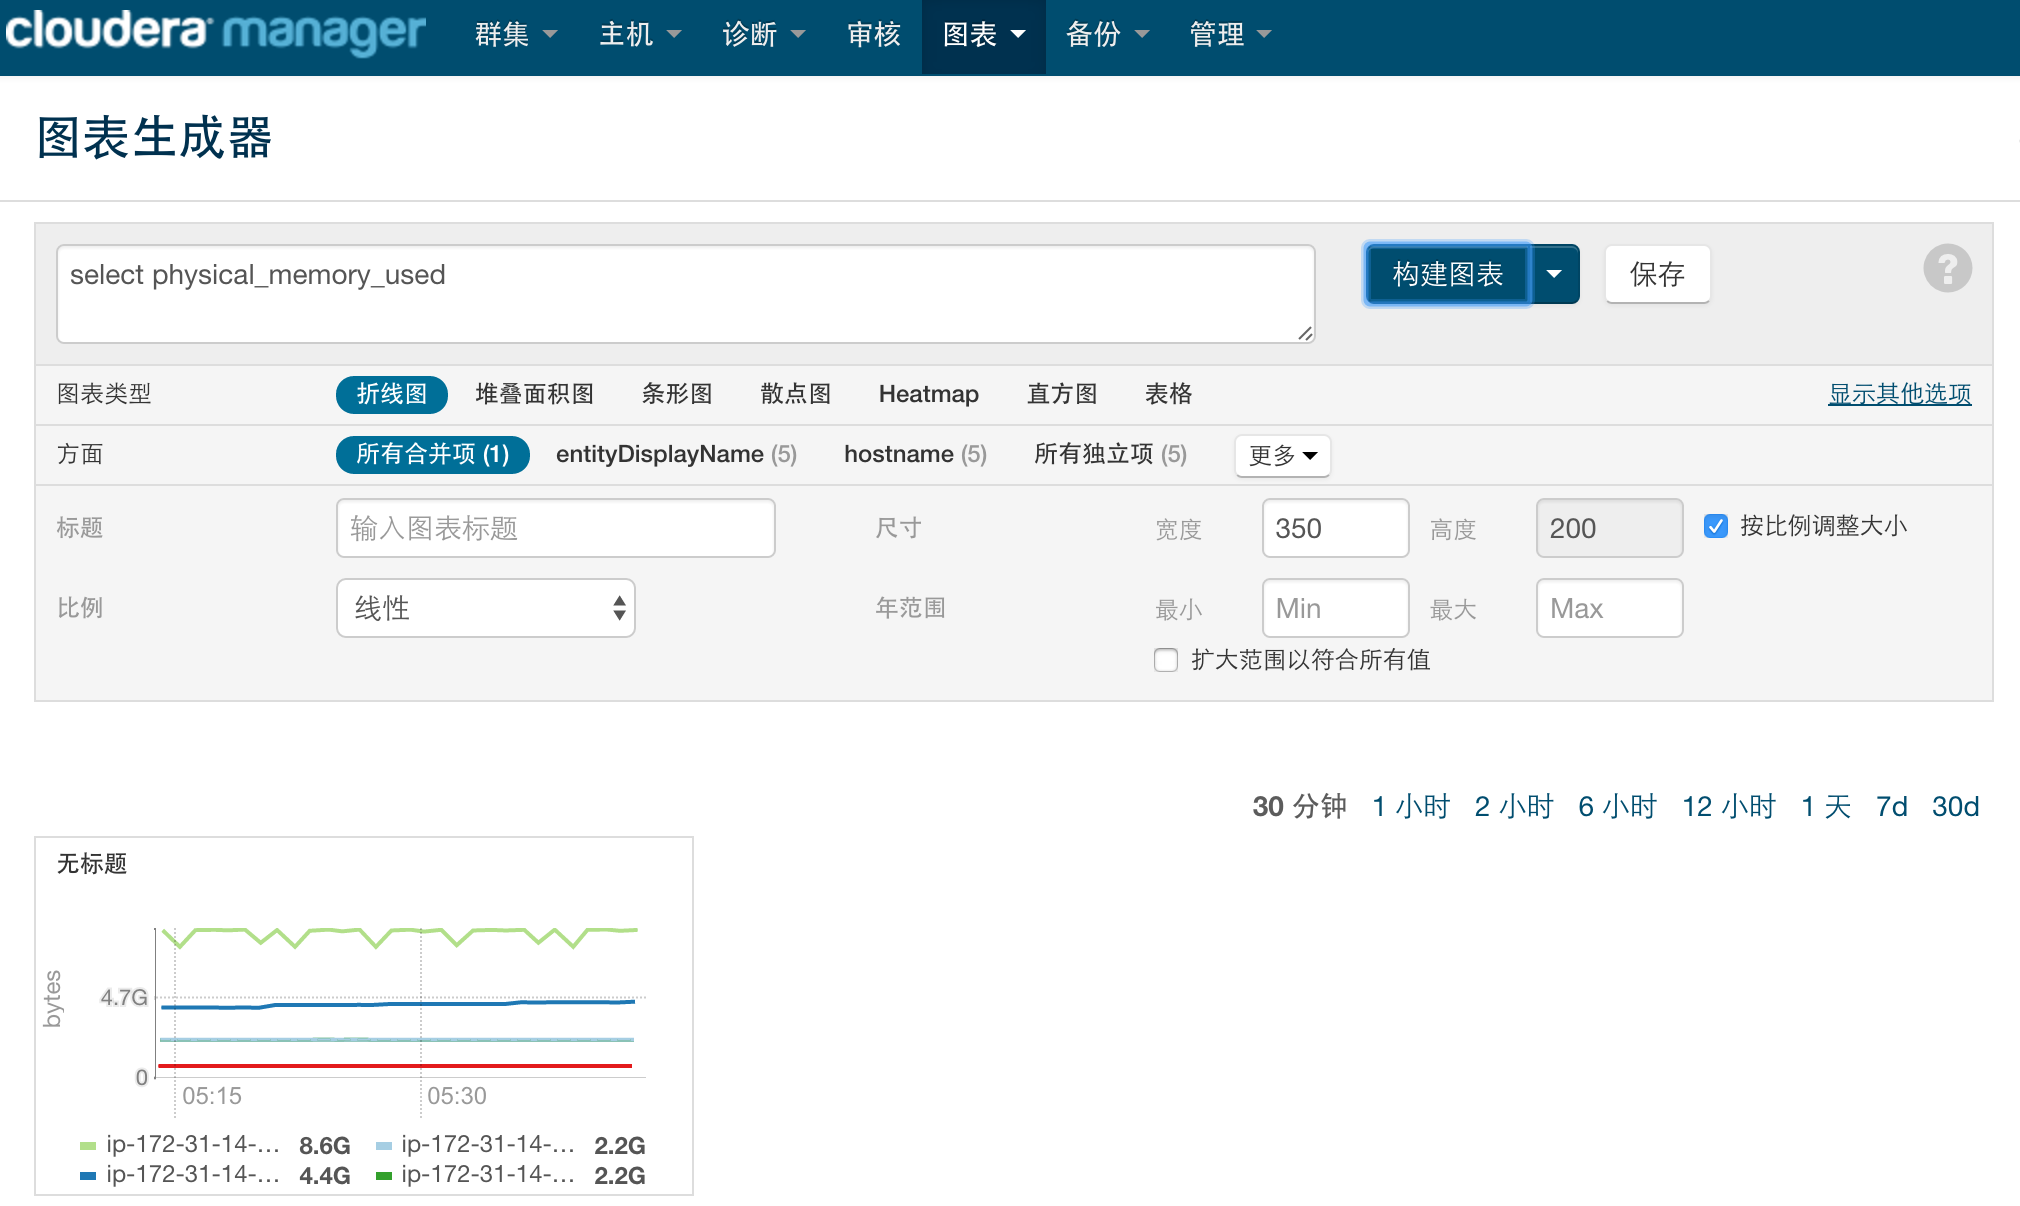Image resolution: width=2020 pixels, height=1206 pixels.
Task: Choose the Heatmap chart type
Action: pyautogui.click(x=928, y=394)
